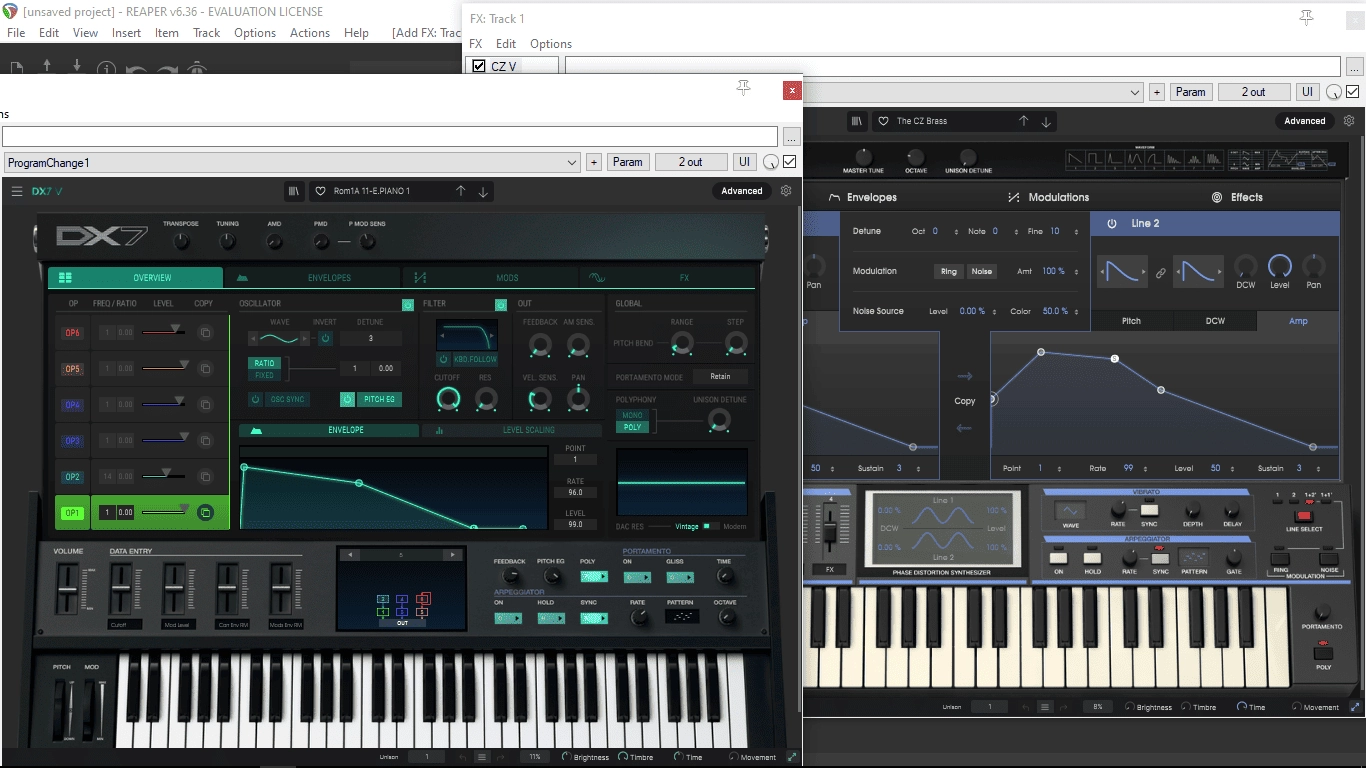Click the Advanced button in DX7

coord(742,191)
